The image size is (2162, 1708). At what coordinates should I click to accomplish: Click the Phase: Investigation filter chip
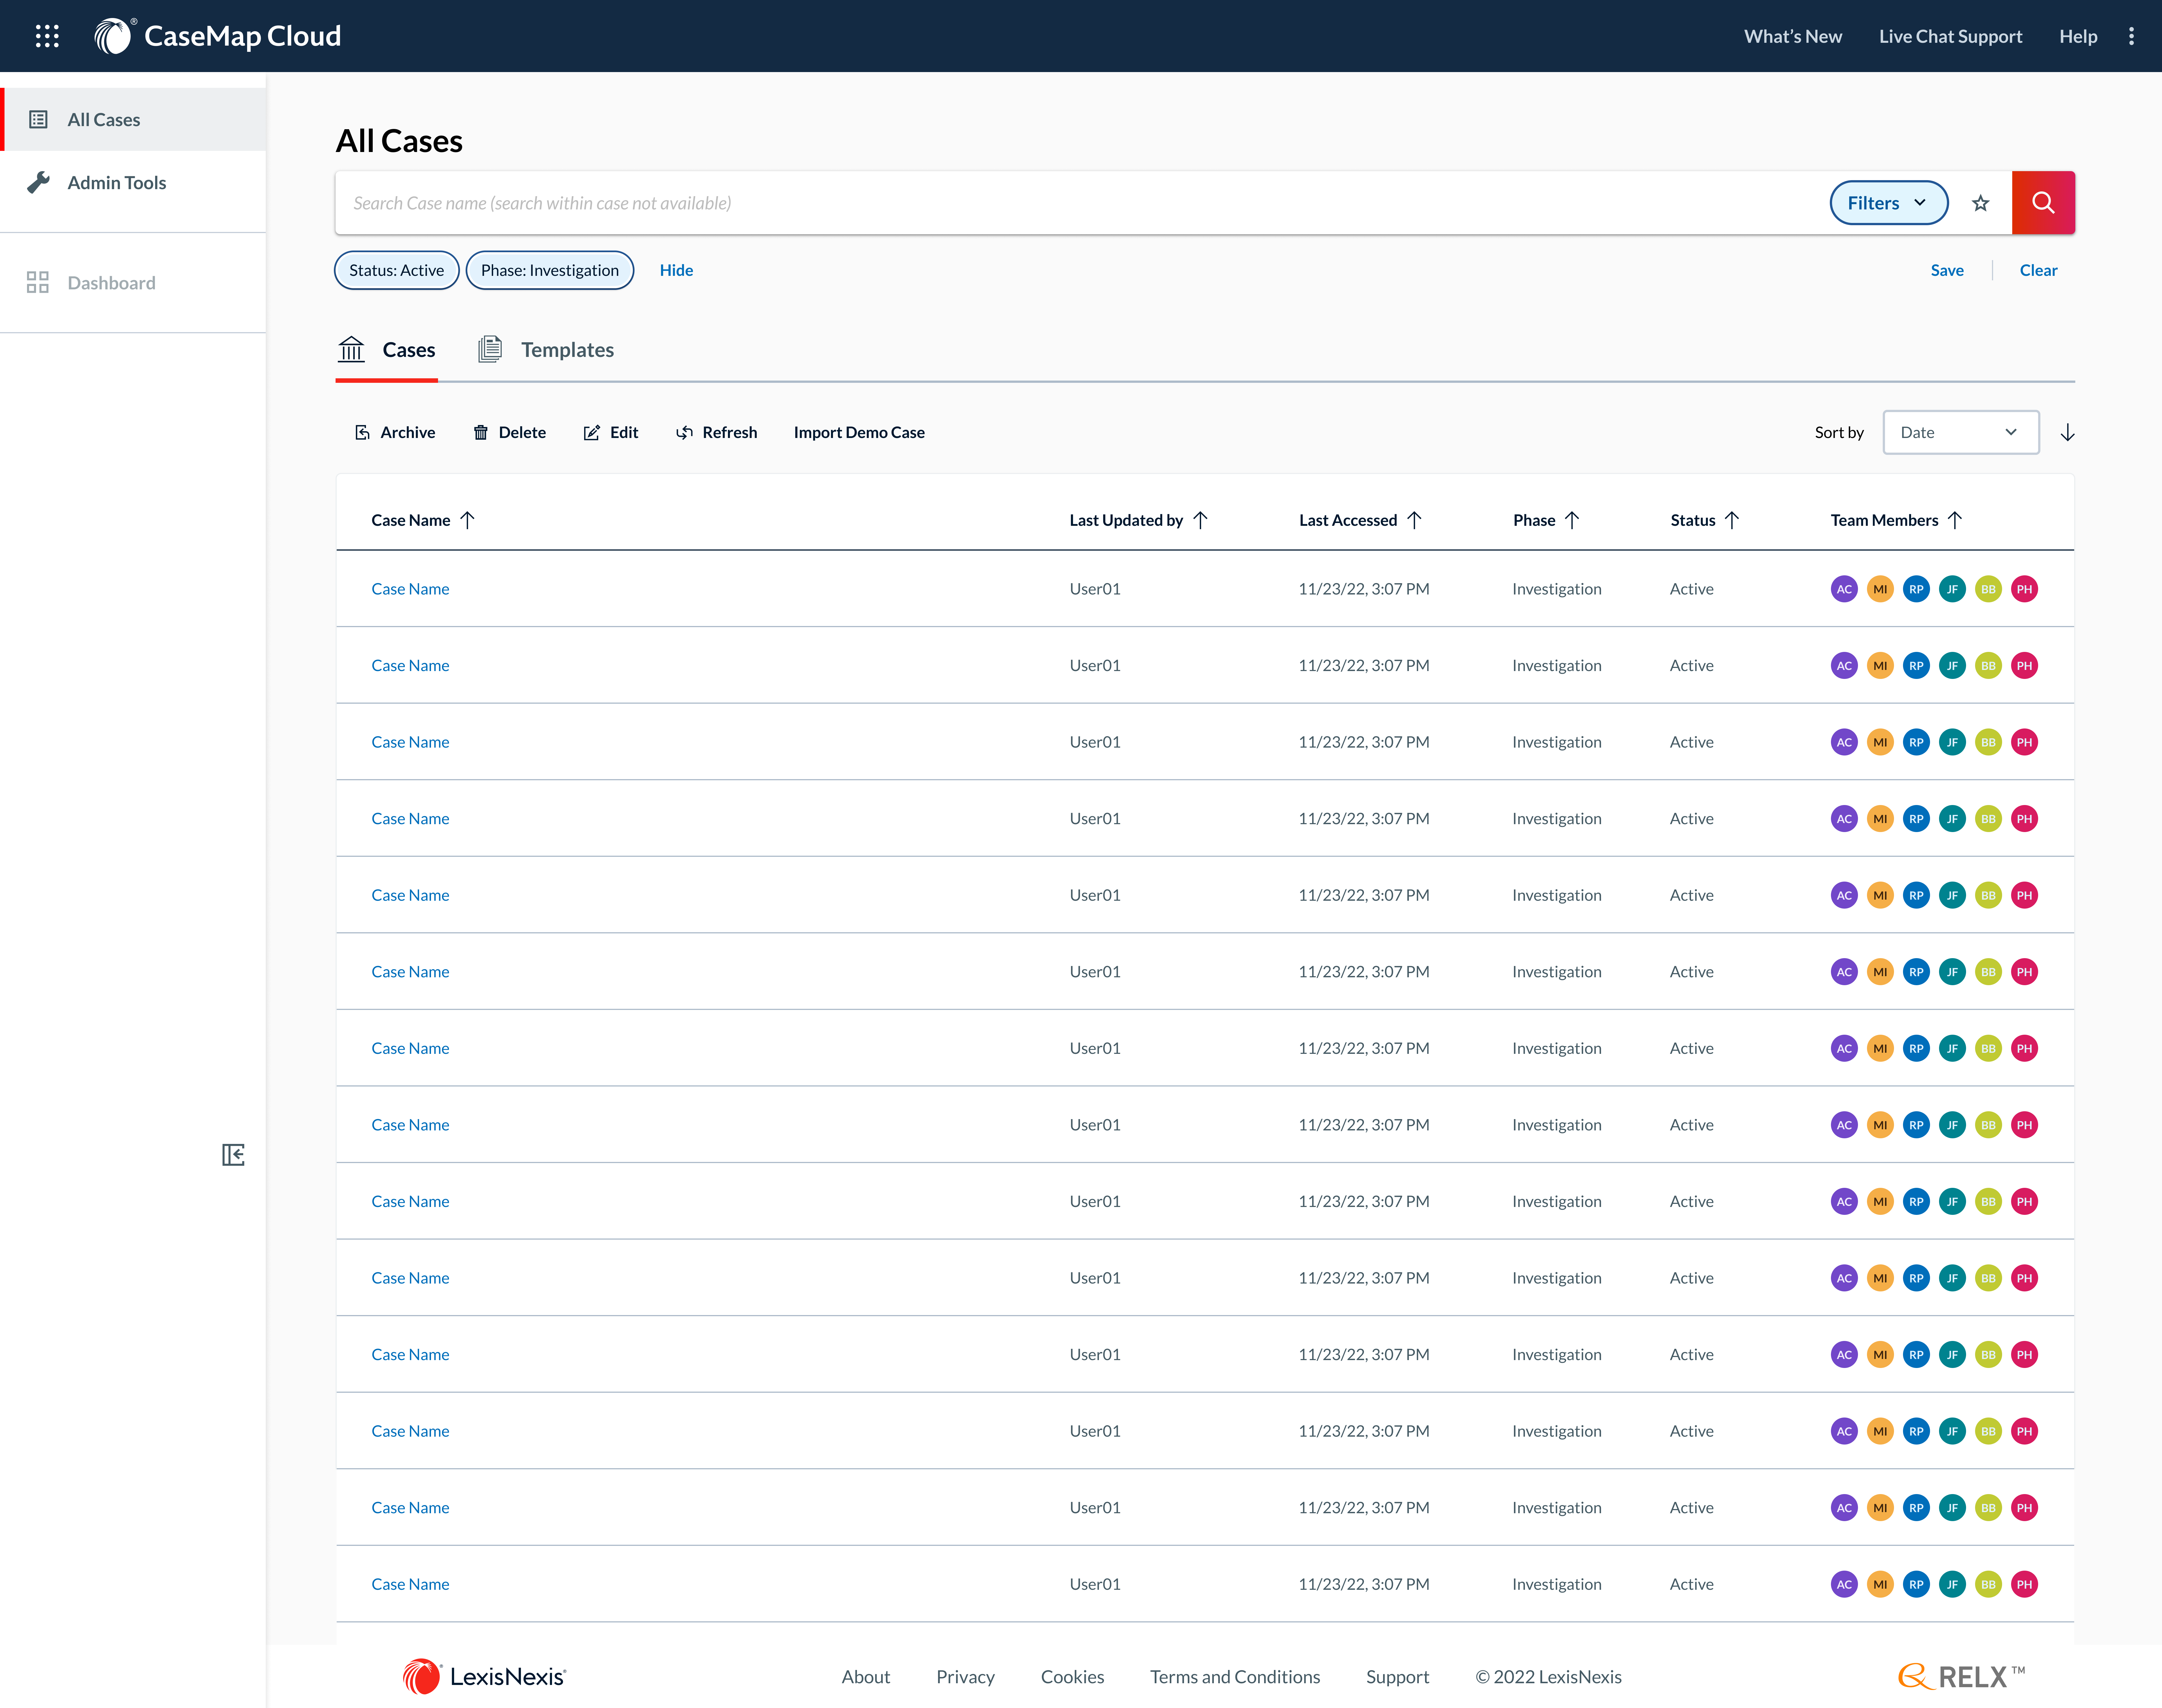[550, 270]
